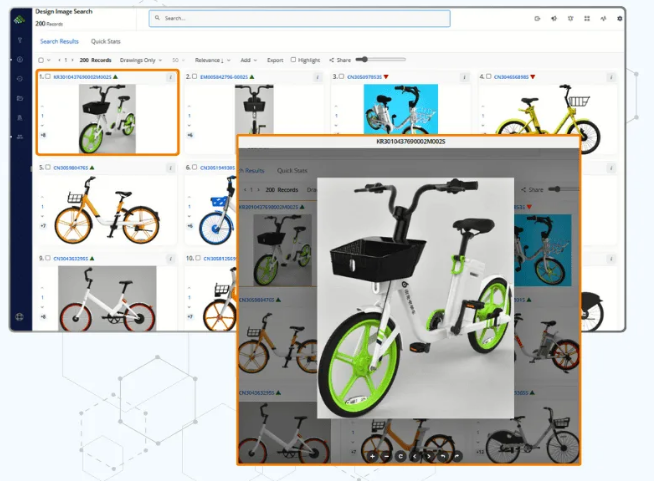Click the zoom in button in image viewer
654x481 pixels.
372,456
